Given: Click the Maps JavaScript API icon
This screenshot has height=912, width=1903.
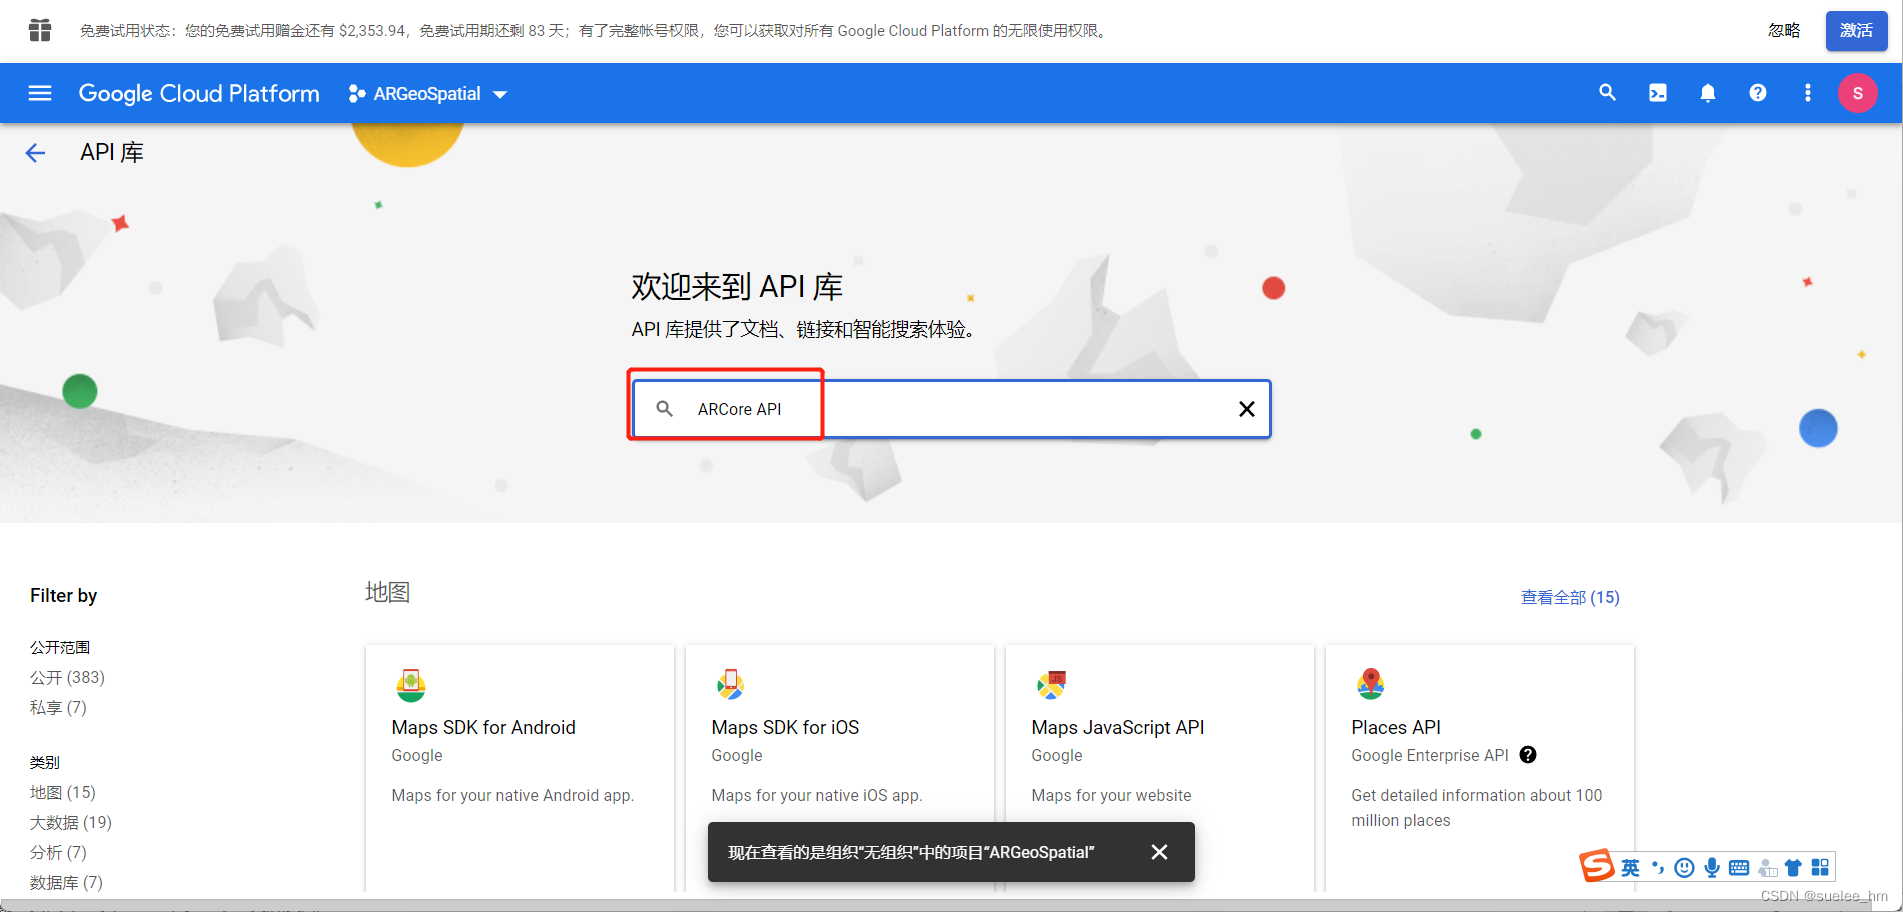Looking at the screenshot, I should (1051, 685).
